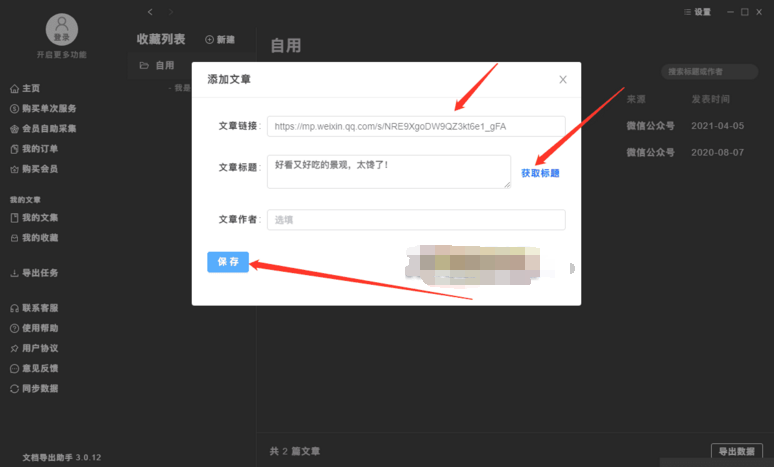Click the chat icon beside 意见反馈
Image resolution: width=774 pixels, height=467 pixels.
pos(14,369)
